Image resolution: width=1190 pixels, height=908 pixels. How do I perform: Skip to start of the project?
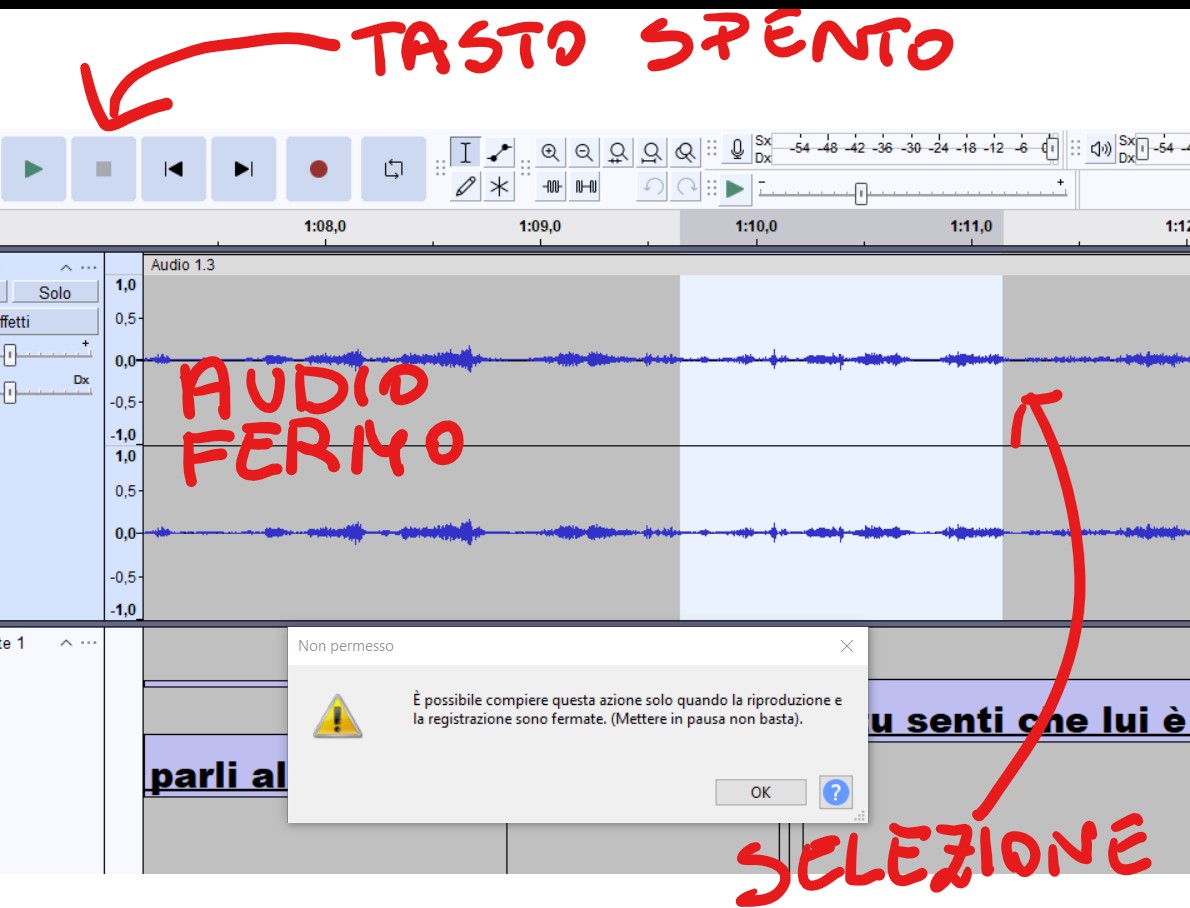tap(173, 169)
